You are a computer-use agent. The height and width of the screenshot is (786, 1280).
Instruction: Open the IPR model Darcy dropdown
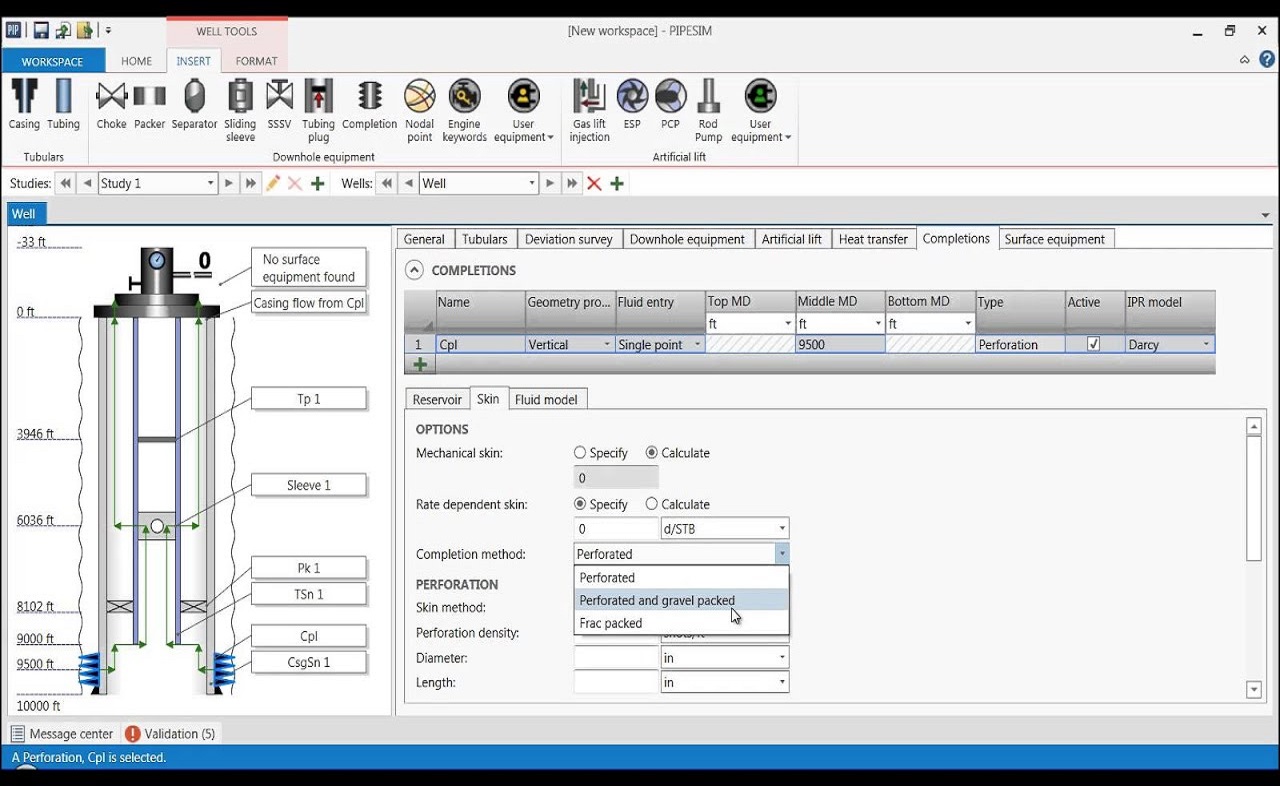click(1206, 345)
